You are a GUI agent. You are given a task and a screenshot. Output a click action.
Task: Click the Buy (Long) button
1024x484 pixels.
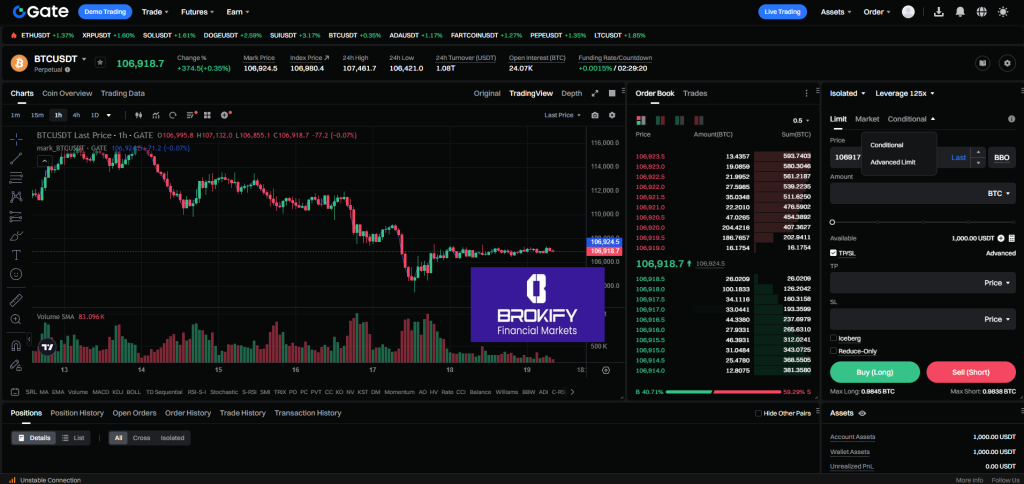(874, 372)
